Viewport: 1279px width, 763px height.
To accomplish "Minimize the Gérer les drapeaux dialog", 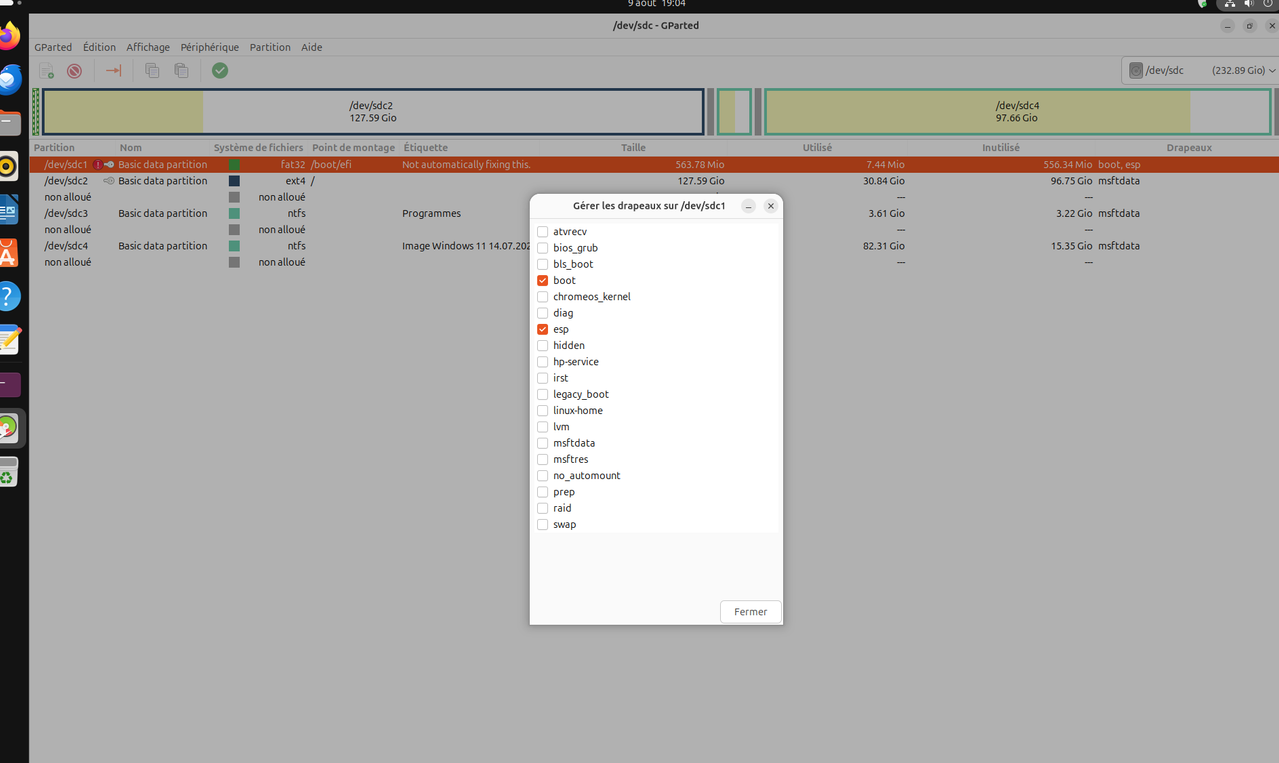I will [748, 206].
